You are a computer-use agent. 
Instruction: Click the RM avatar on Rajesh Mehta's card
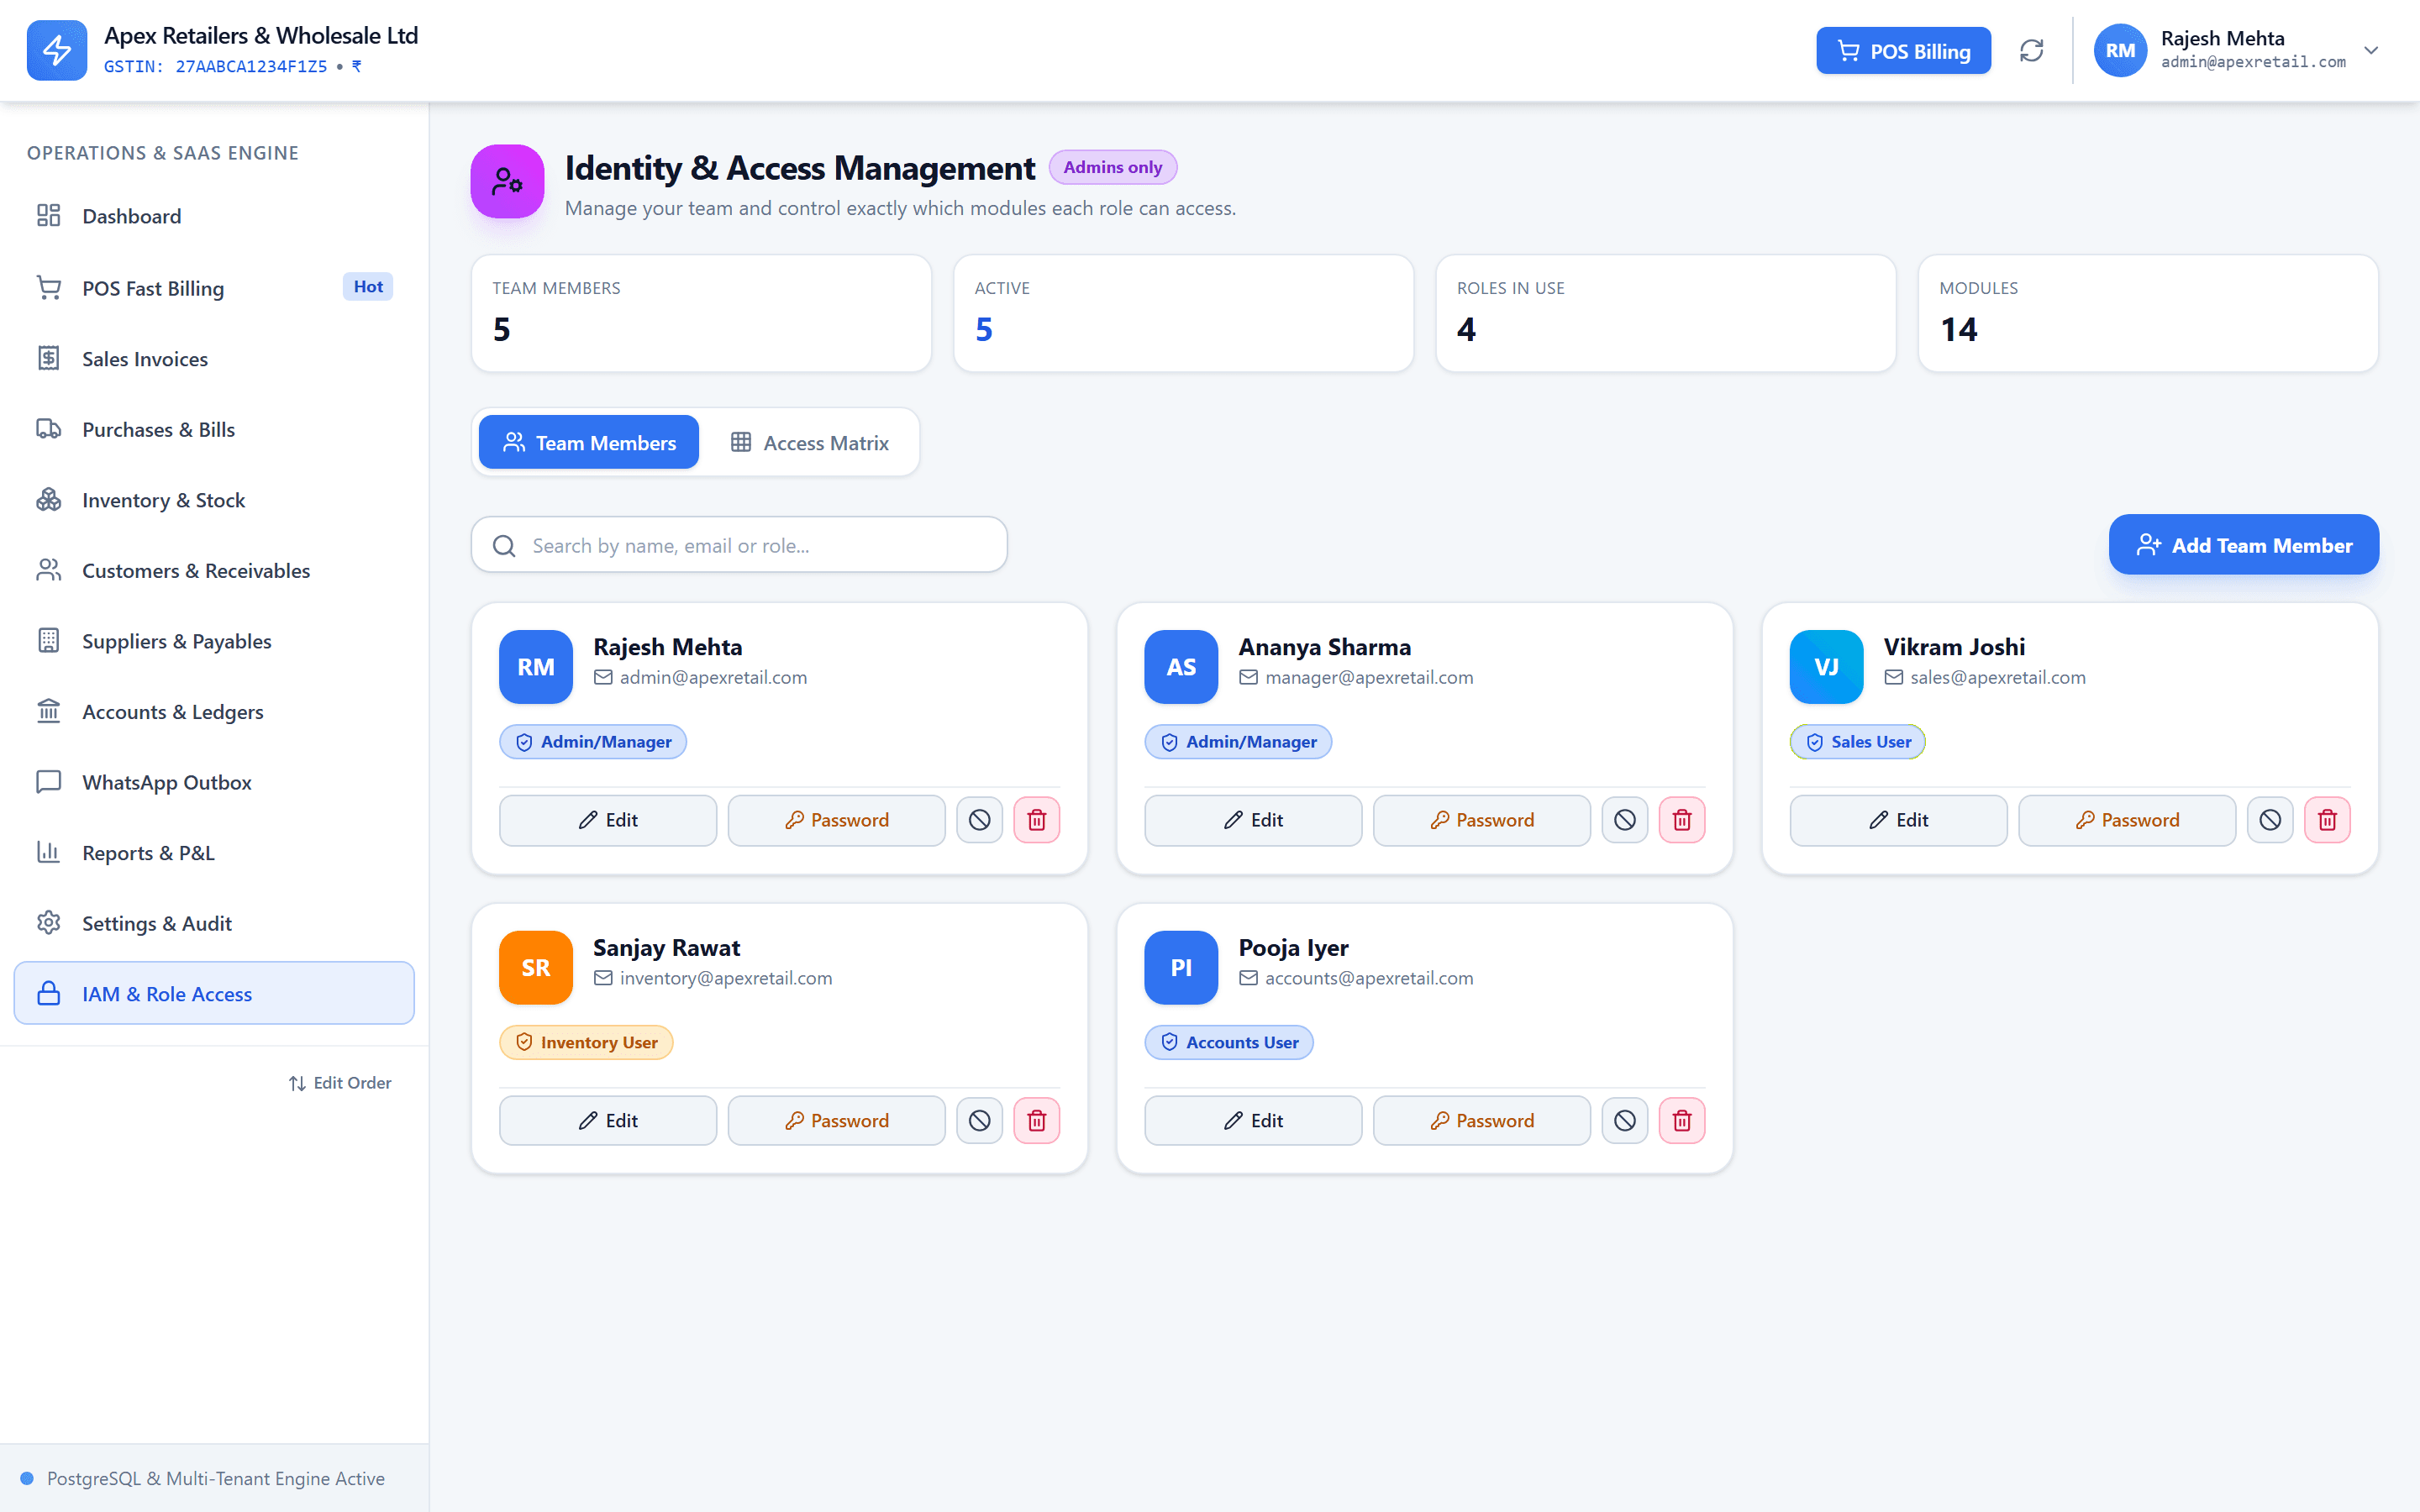click(x=536, y=667)
